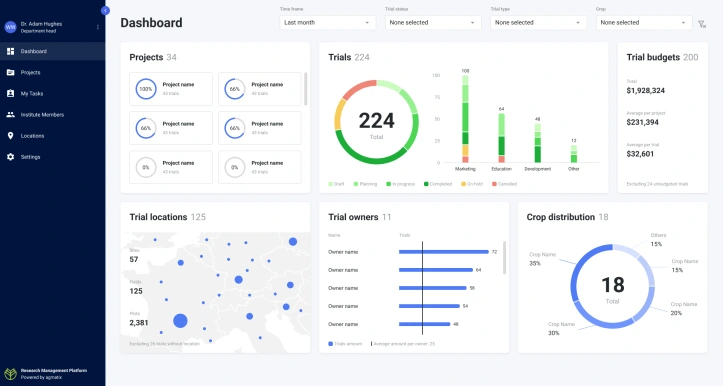Click the average per trial value $32,601

click(x=640, y=154)
